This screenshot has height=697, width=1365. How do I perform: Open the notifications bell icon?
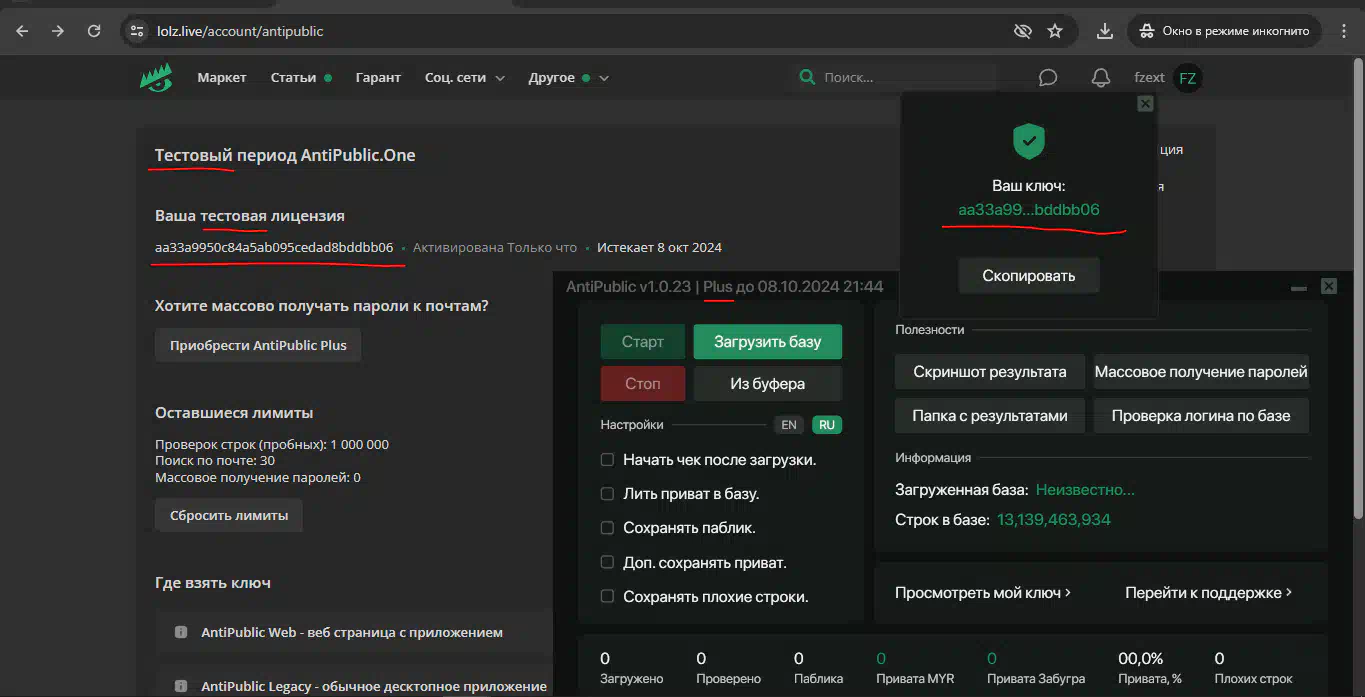pos(1101,78)
